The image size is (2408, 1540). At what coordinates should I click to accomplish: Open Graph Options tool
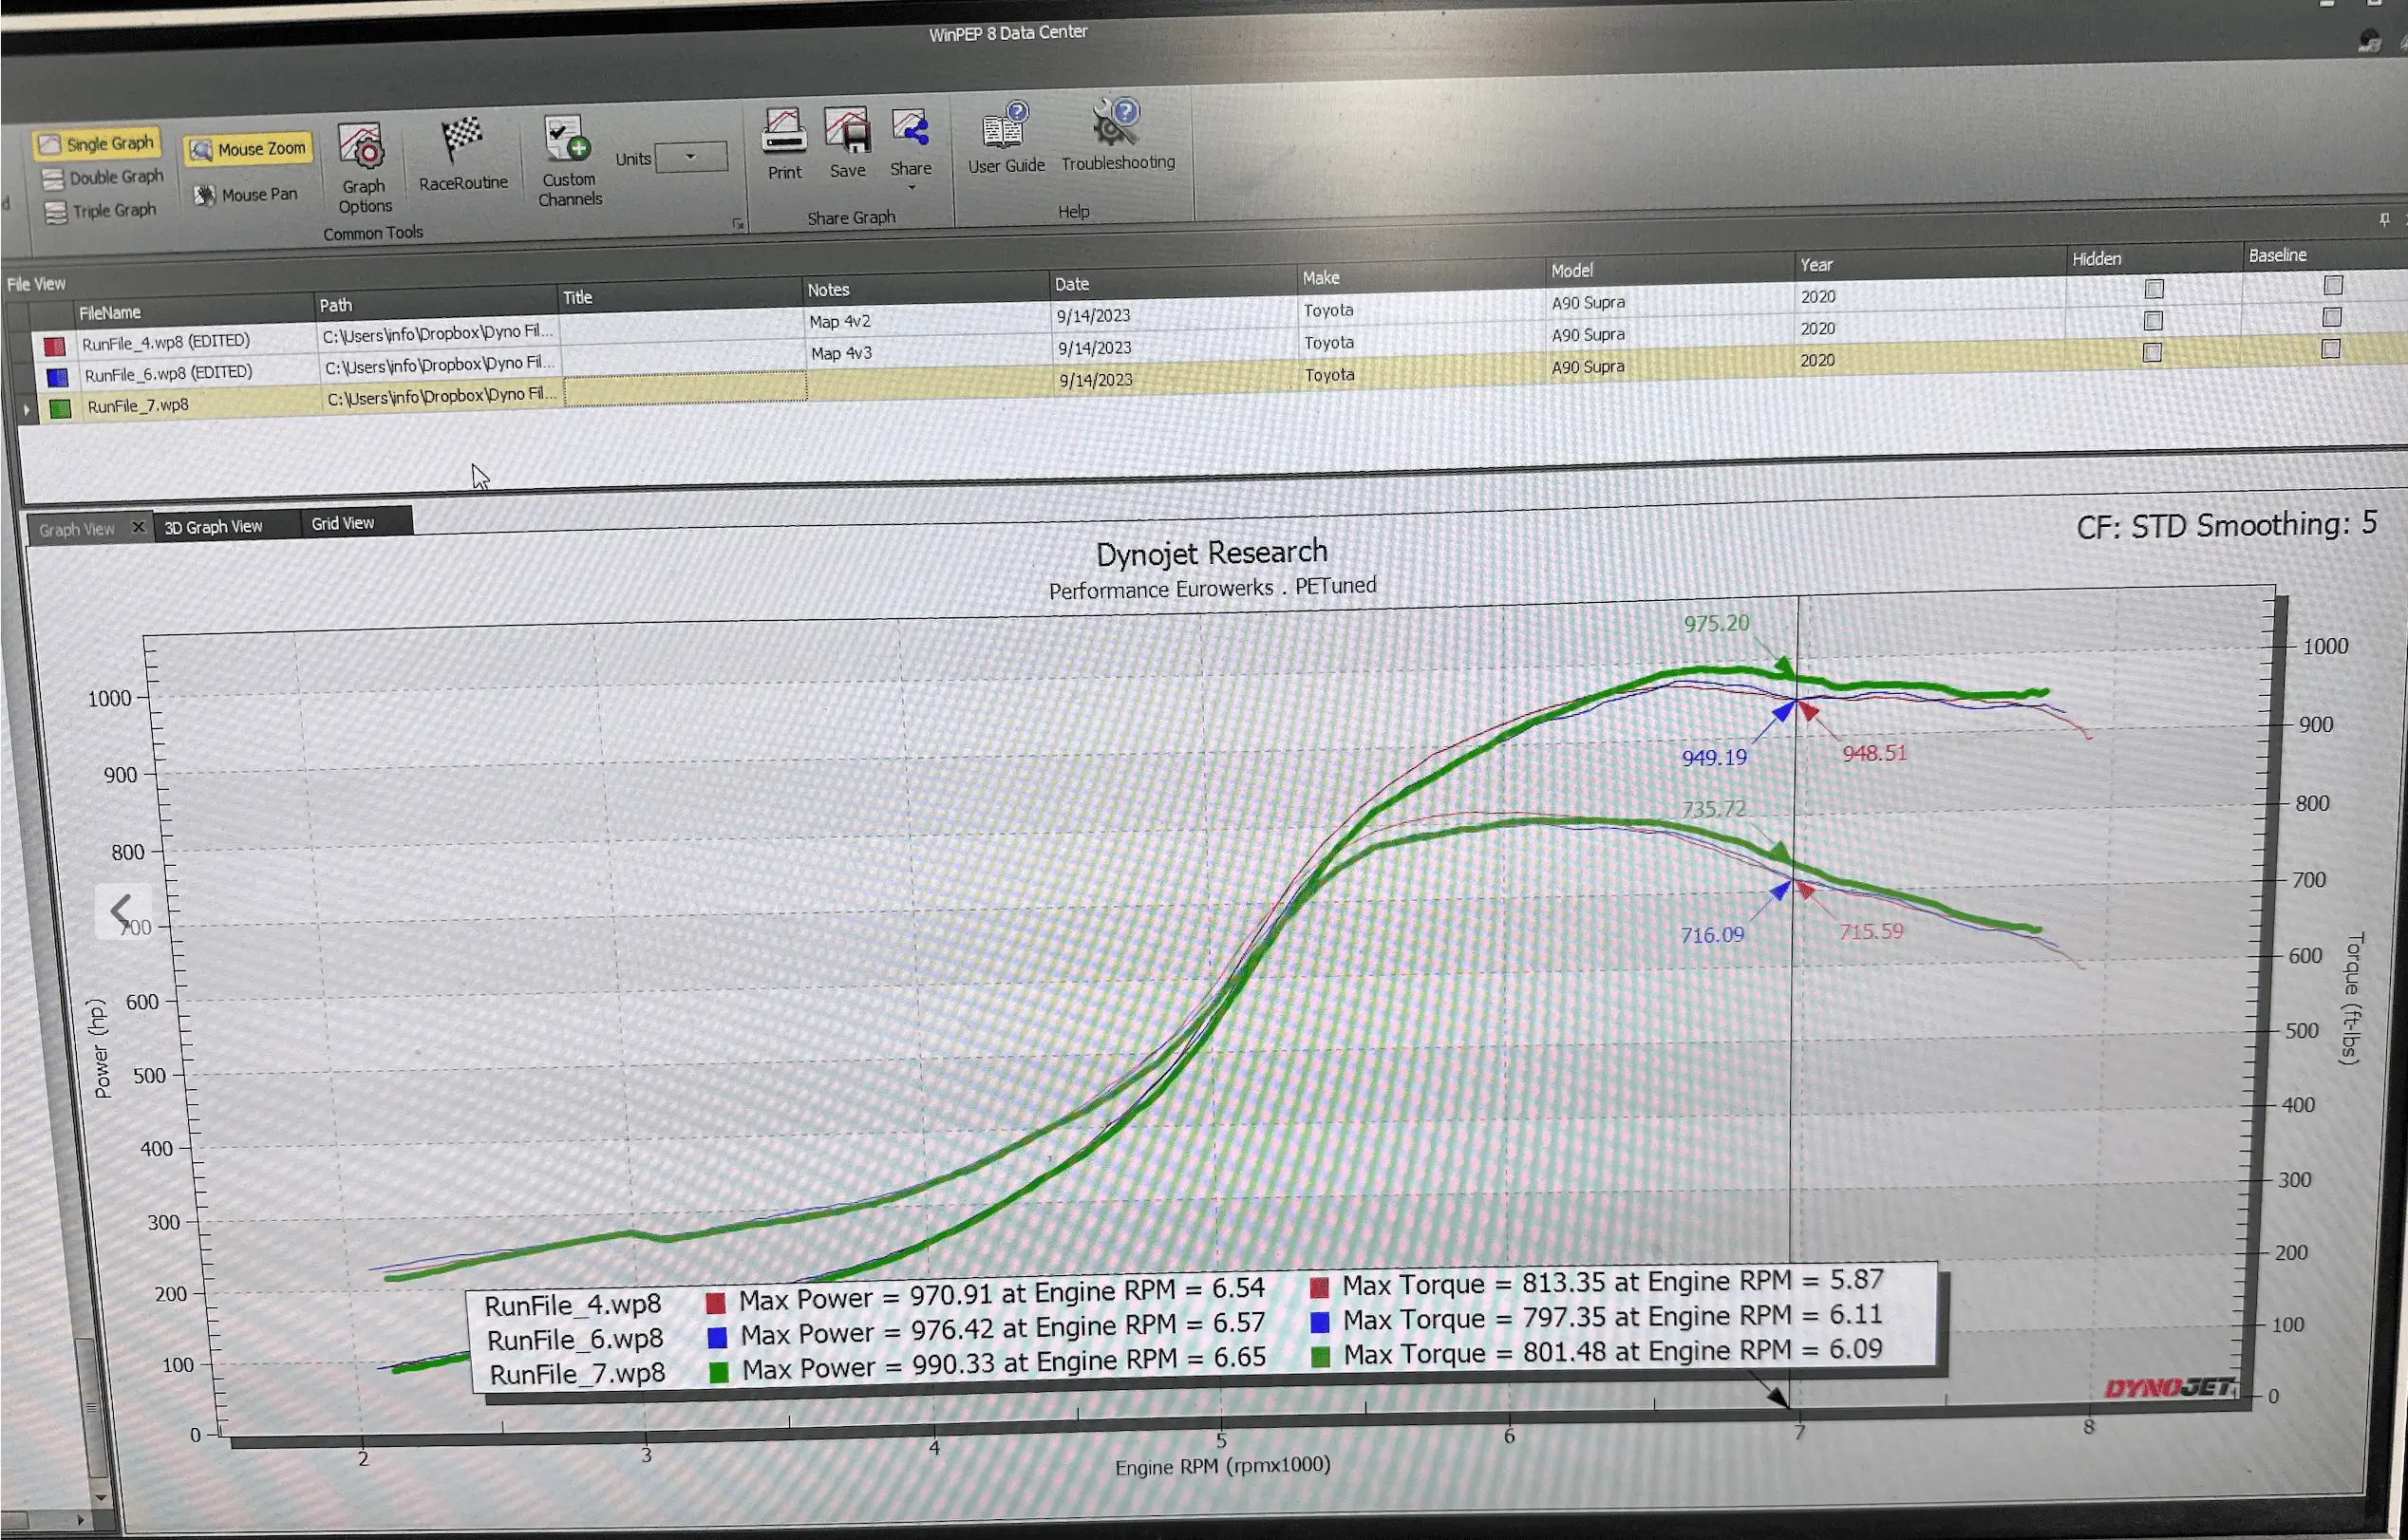click(x=362, y=168)
